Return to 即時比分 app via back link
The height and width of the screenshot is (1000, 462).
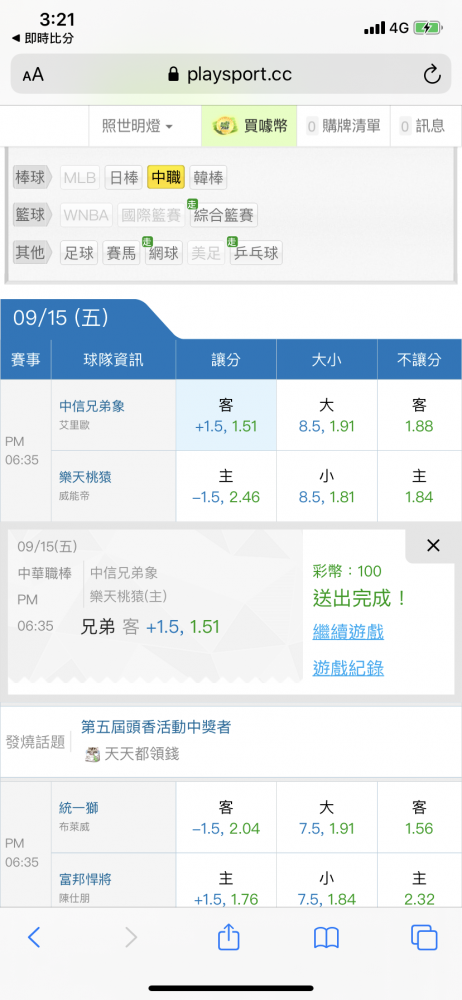click(43, 38)
